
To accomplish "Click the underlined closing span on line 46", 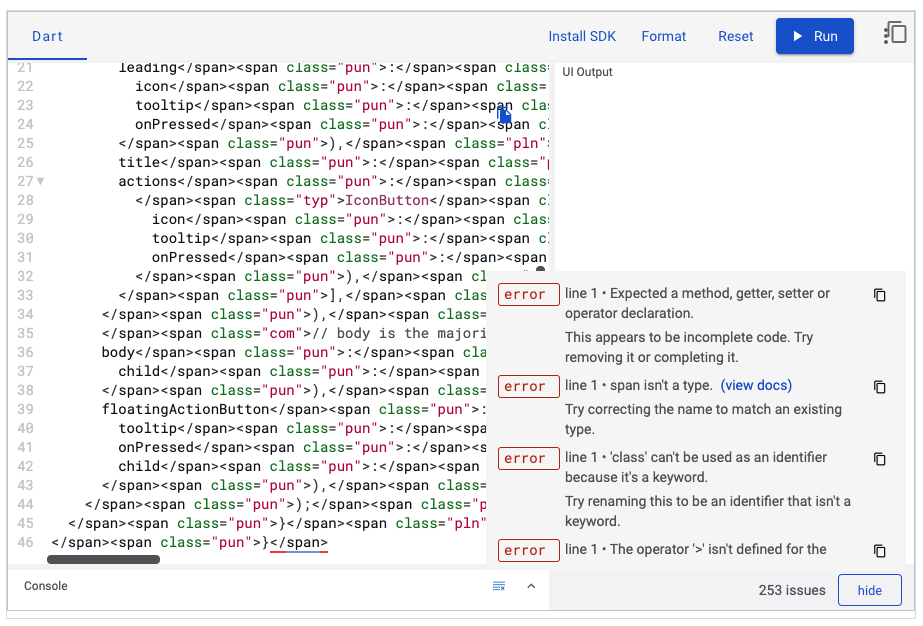I will (298, 542).
